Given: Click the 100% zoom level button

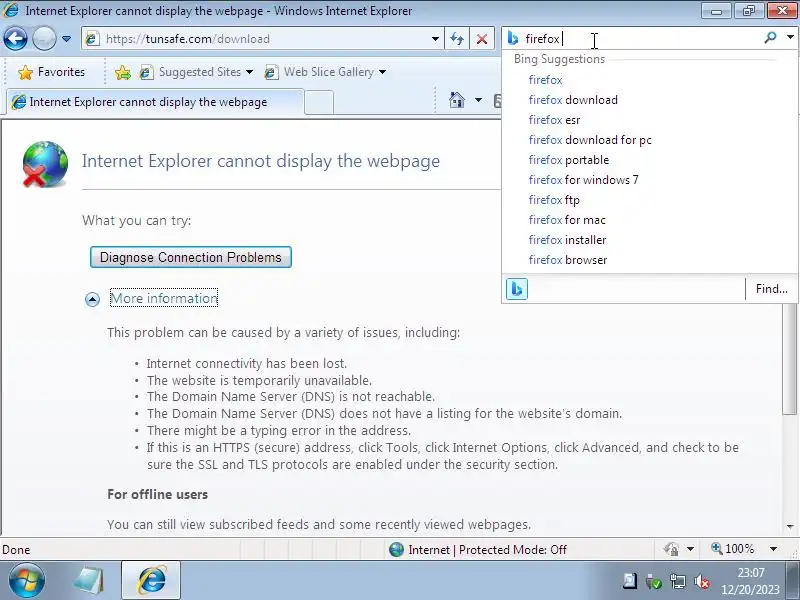Looking at the screenshot, I should click(733, 549).
